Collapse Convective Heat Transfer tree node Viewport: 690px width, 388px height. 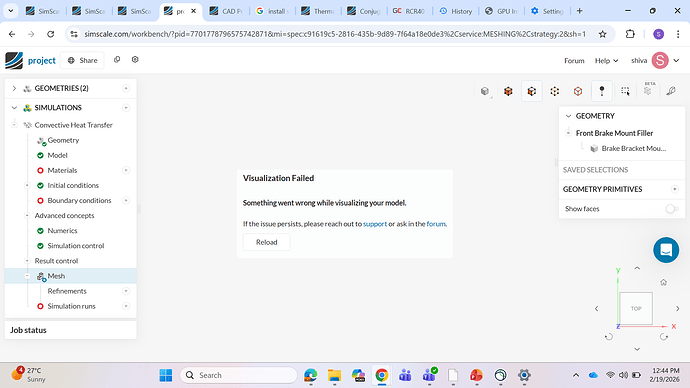tap(14, 125)
